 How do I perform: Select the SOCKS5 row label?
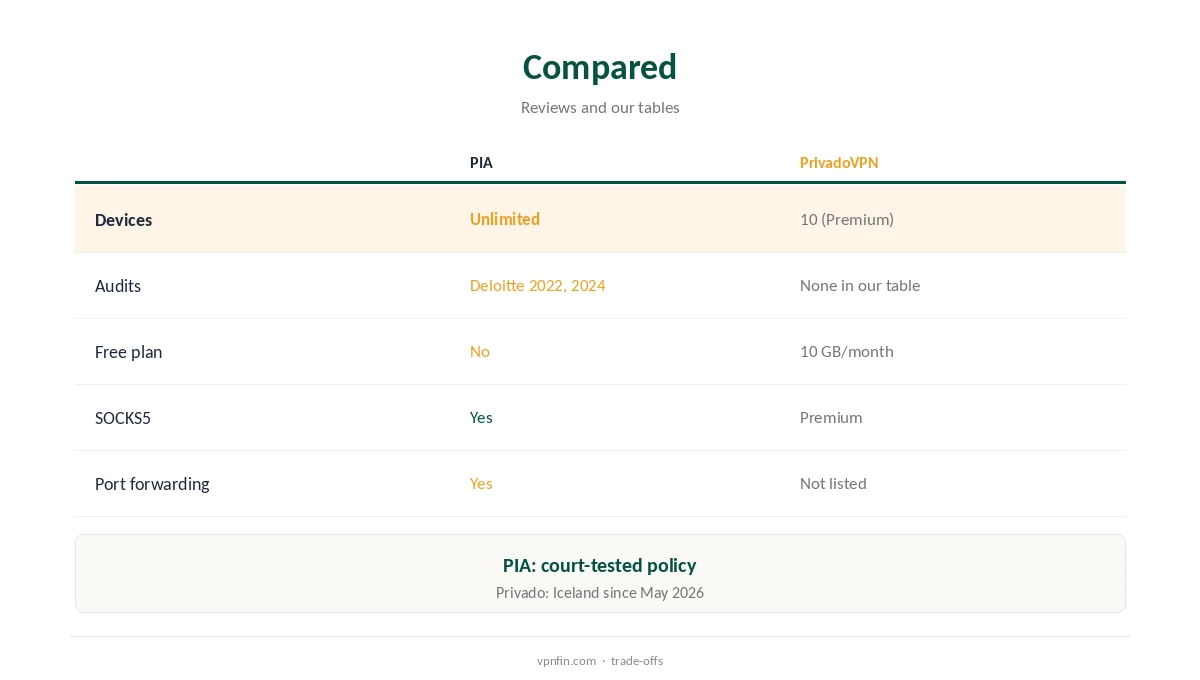123,418
